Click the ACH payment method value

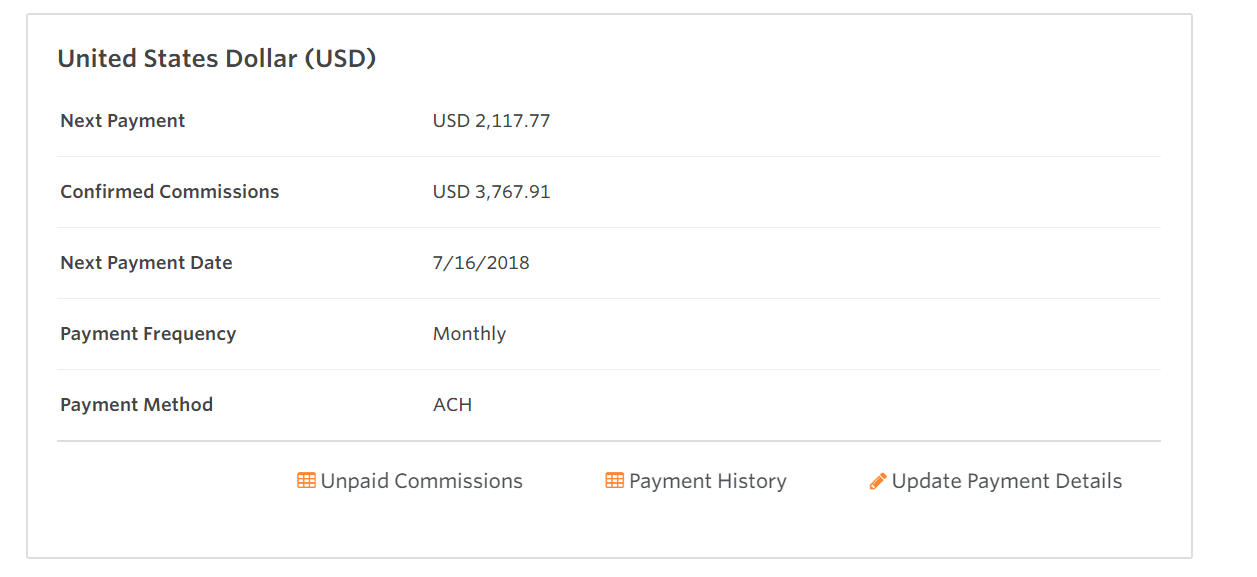tap(452, 405)
